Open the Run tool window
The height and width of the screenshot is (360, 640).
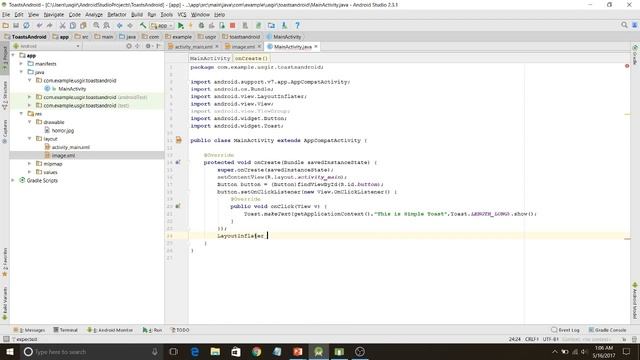(x=152, y=330)
